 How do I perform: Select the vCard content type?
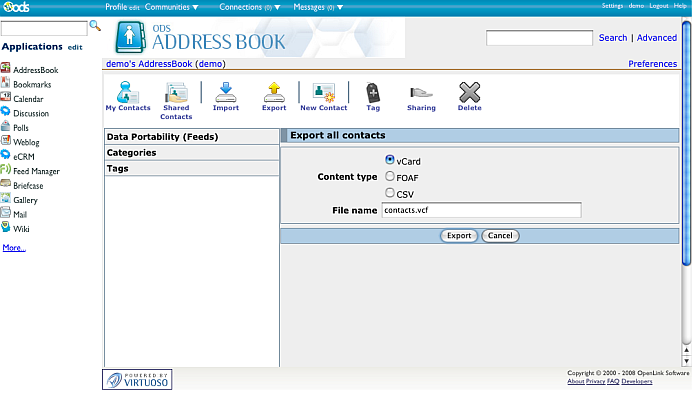pos(390,159)
